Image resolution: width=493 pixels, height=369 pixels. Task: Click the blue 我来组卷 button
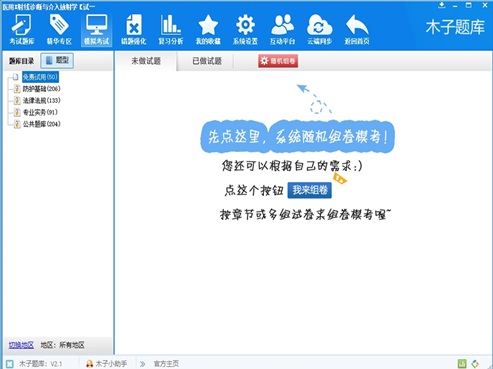(x=310, y=190)
